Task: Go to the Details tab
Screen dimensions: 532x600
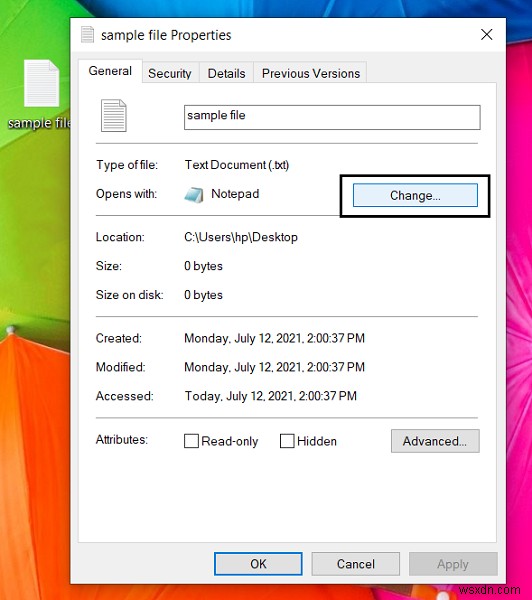Action: tap(226, 73)
